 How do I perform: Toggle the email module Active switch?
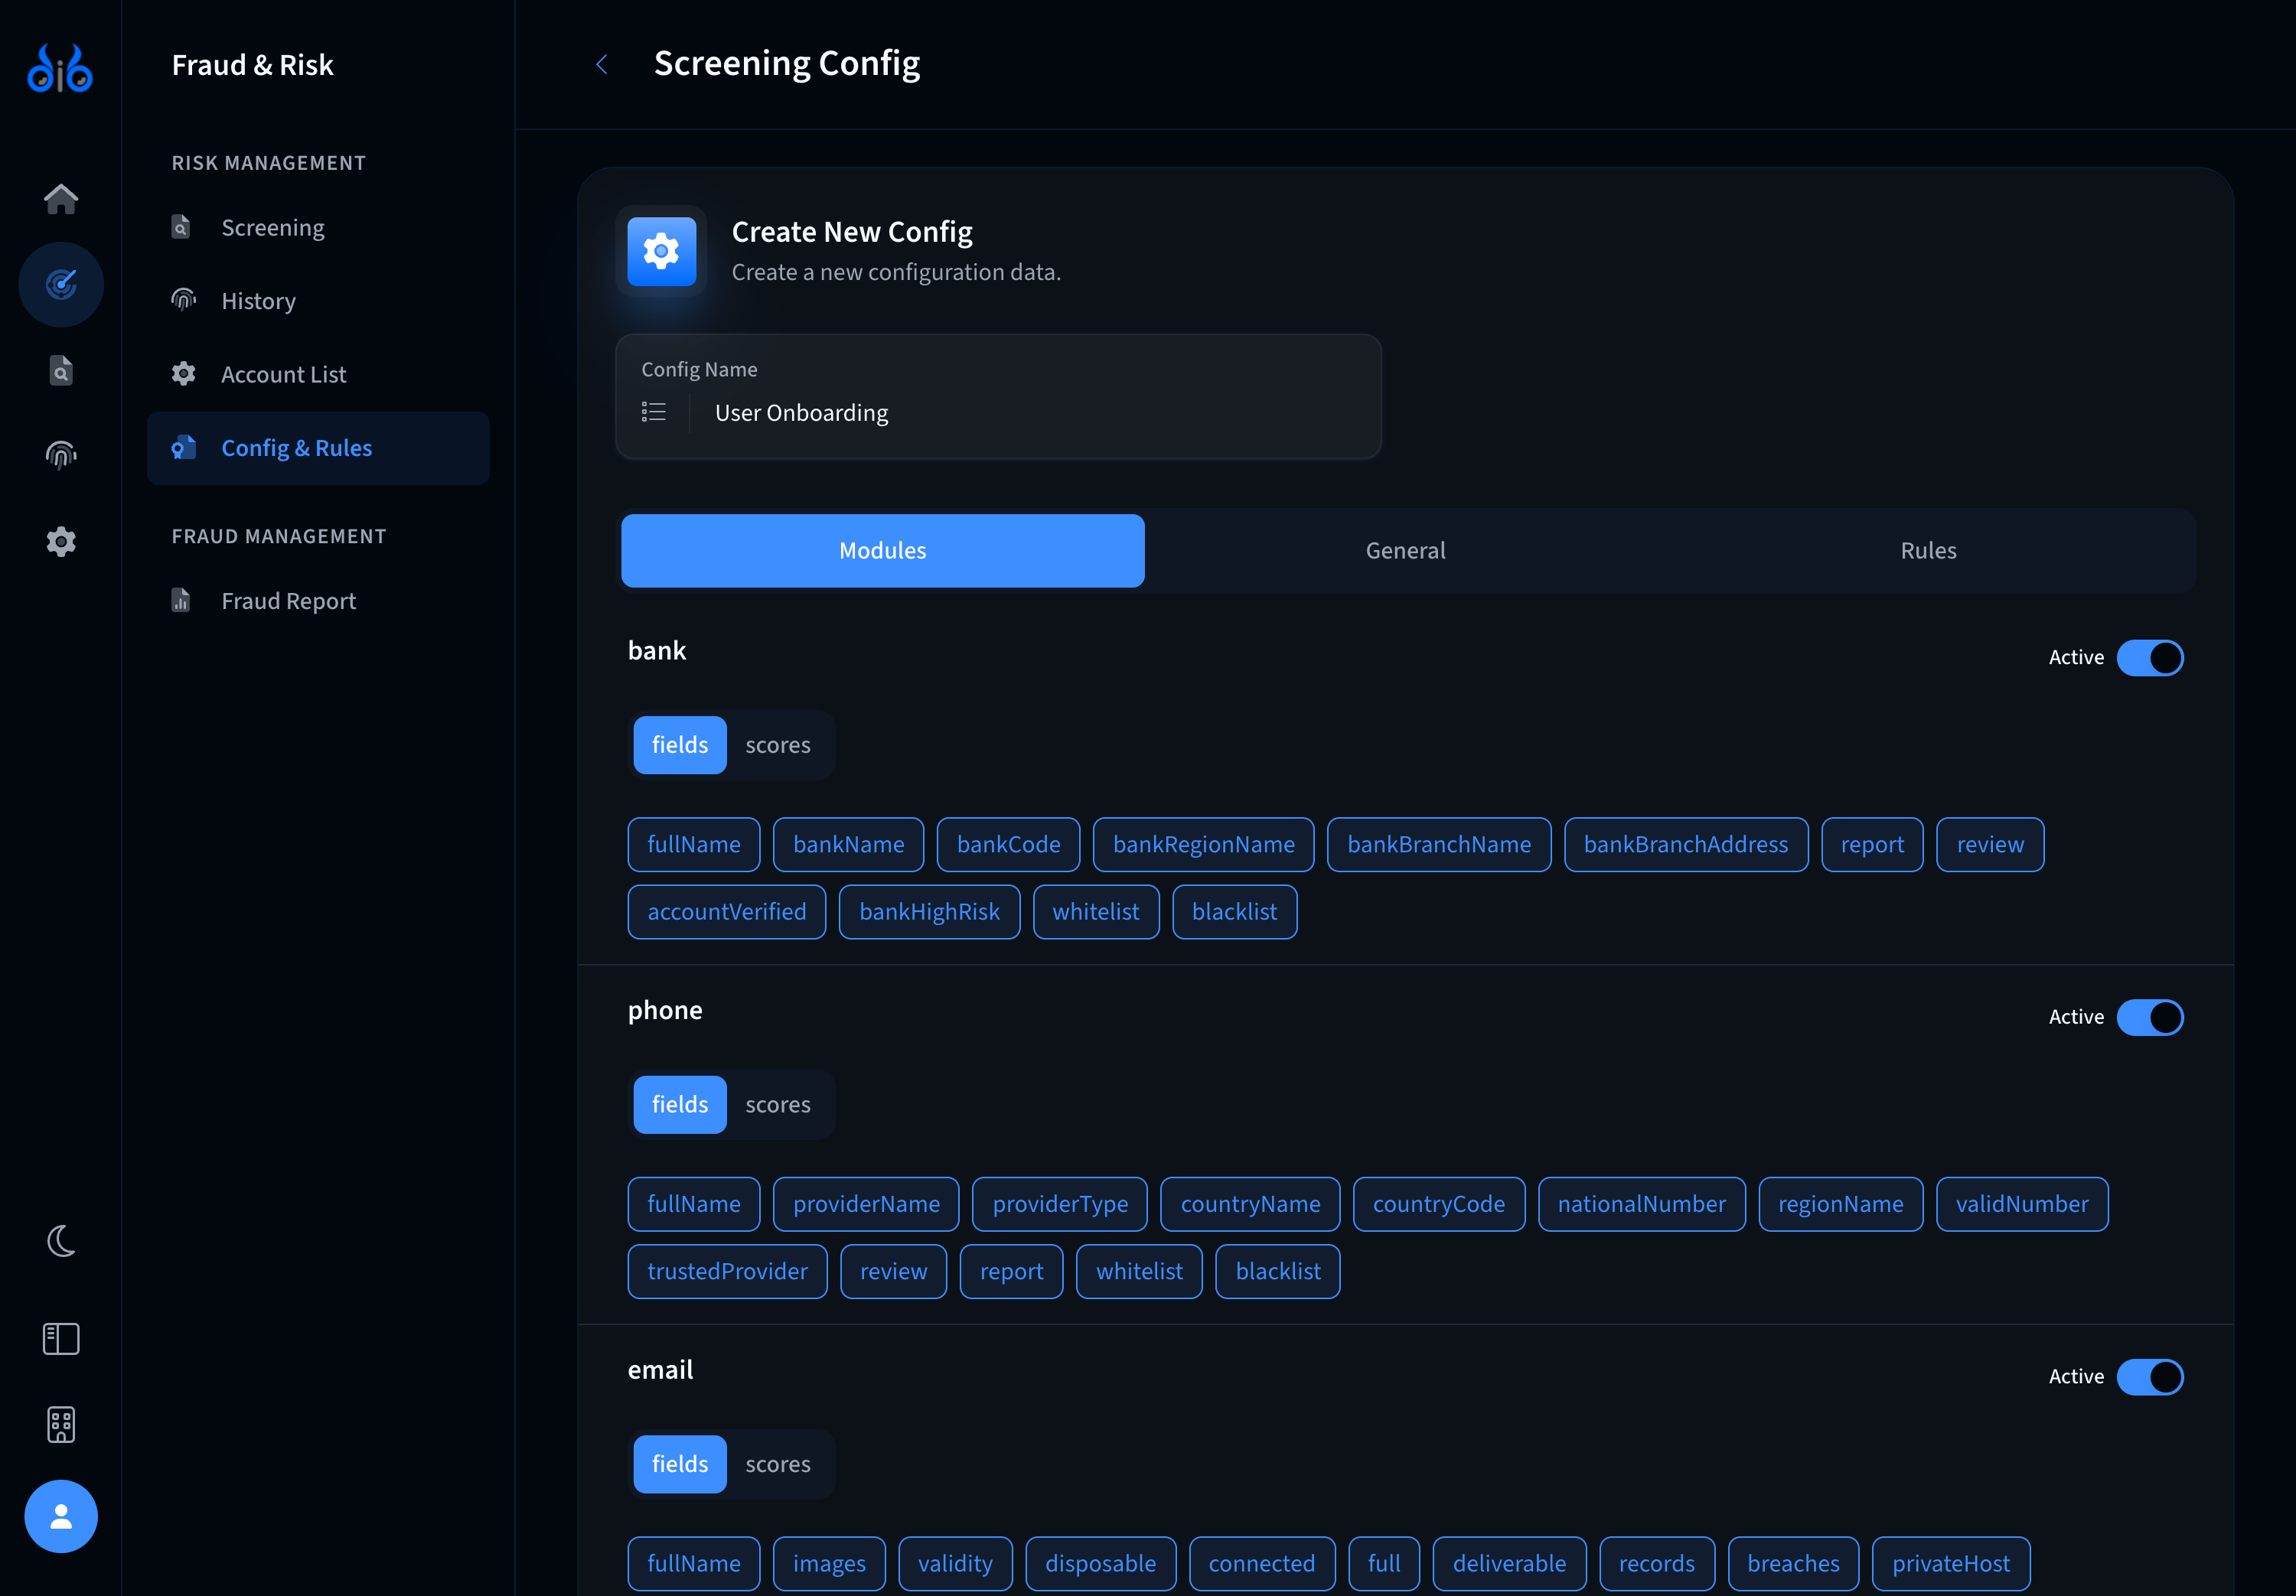(2150, 1376)
